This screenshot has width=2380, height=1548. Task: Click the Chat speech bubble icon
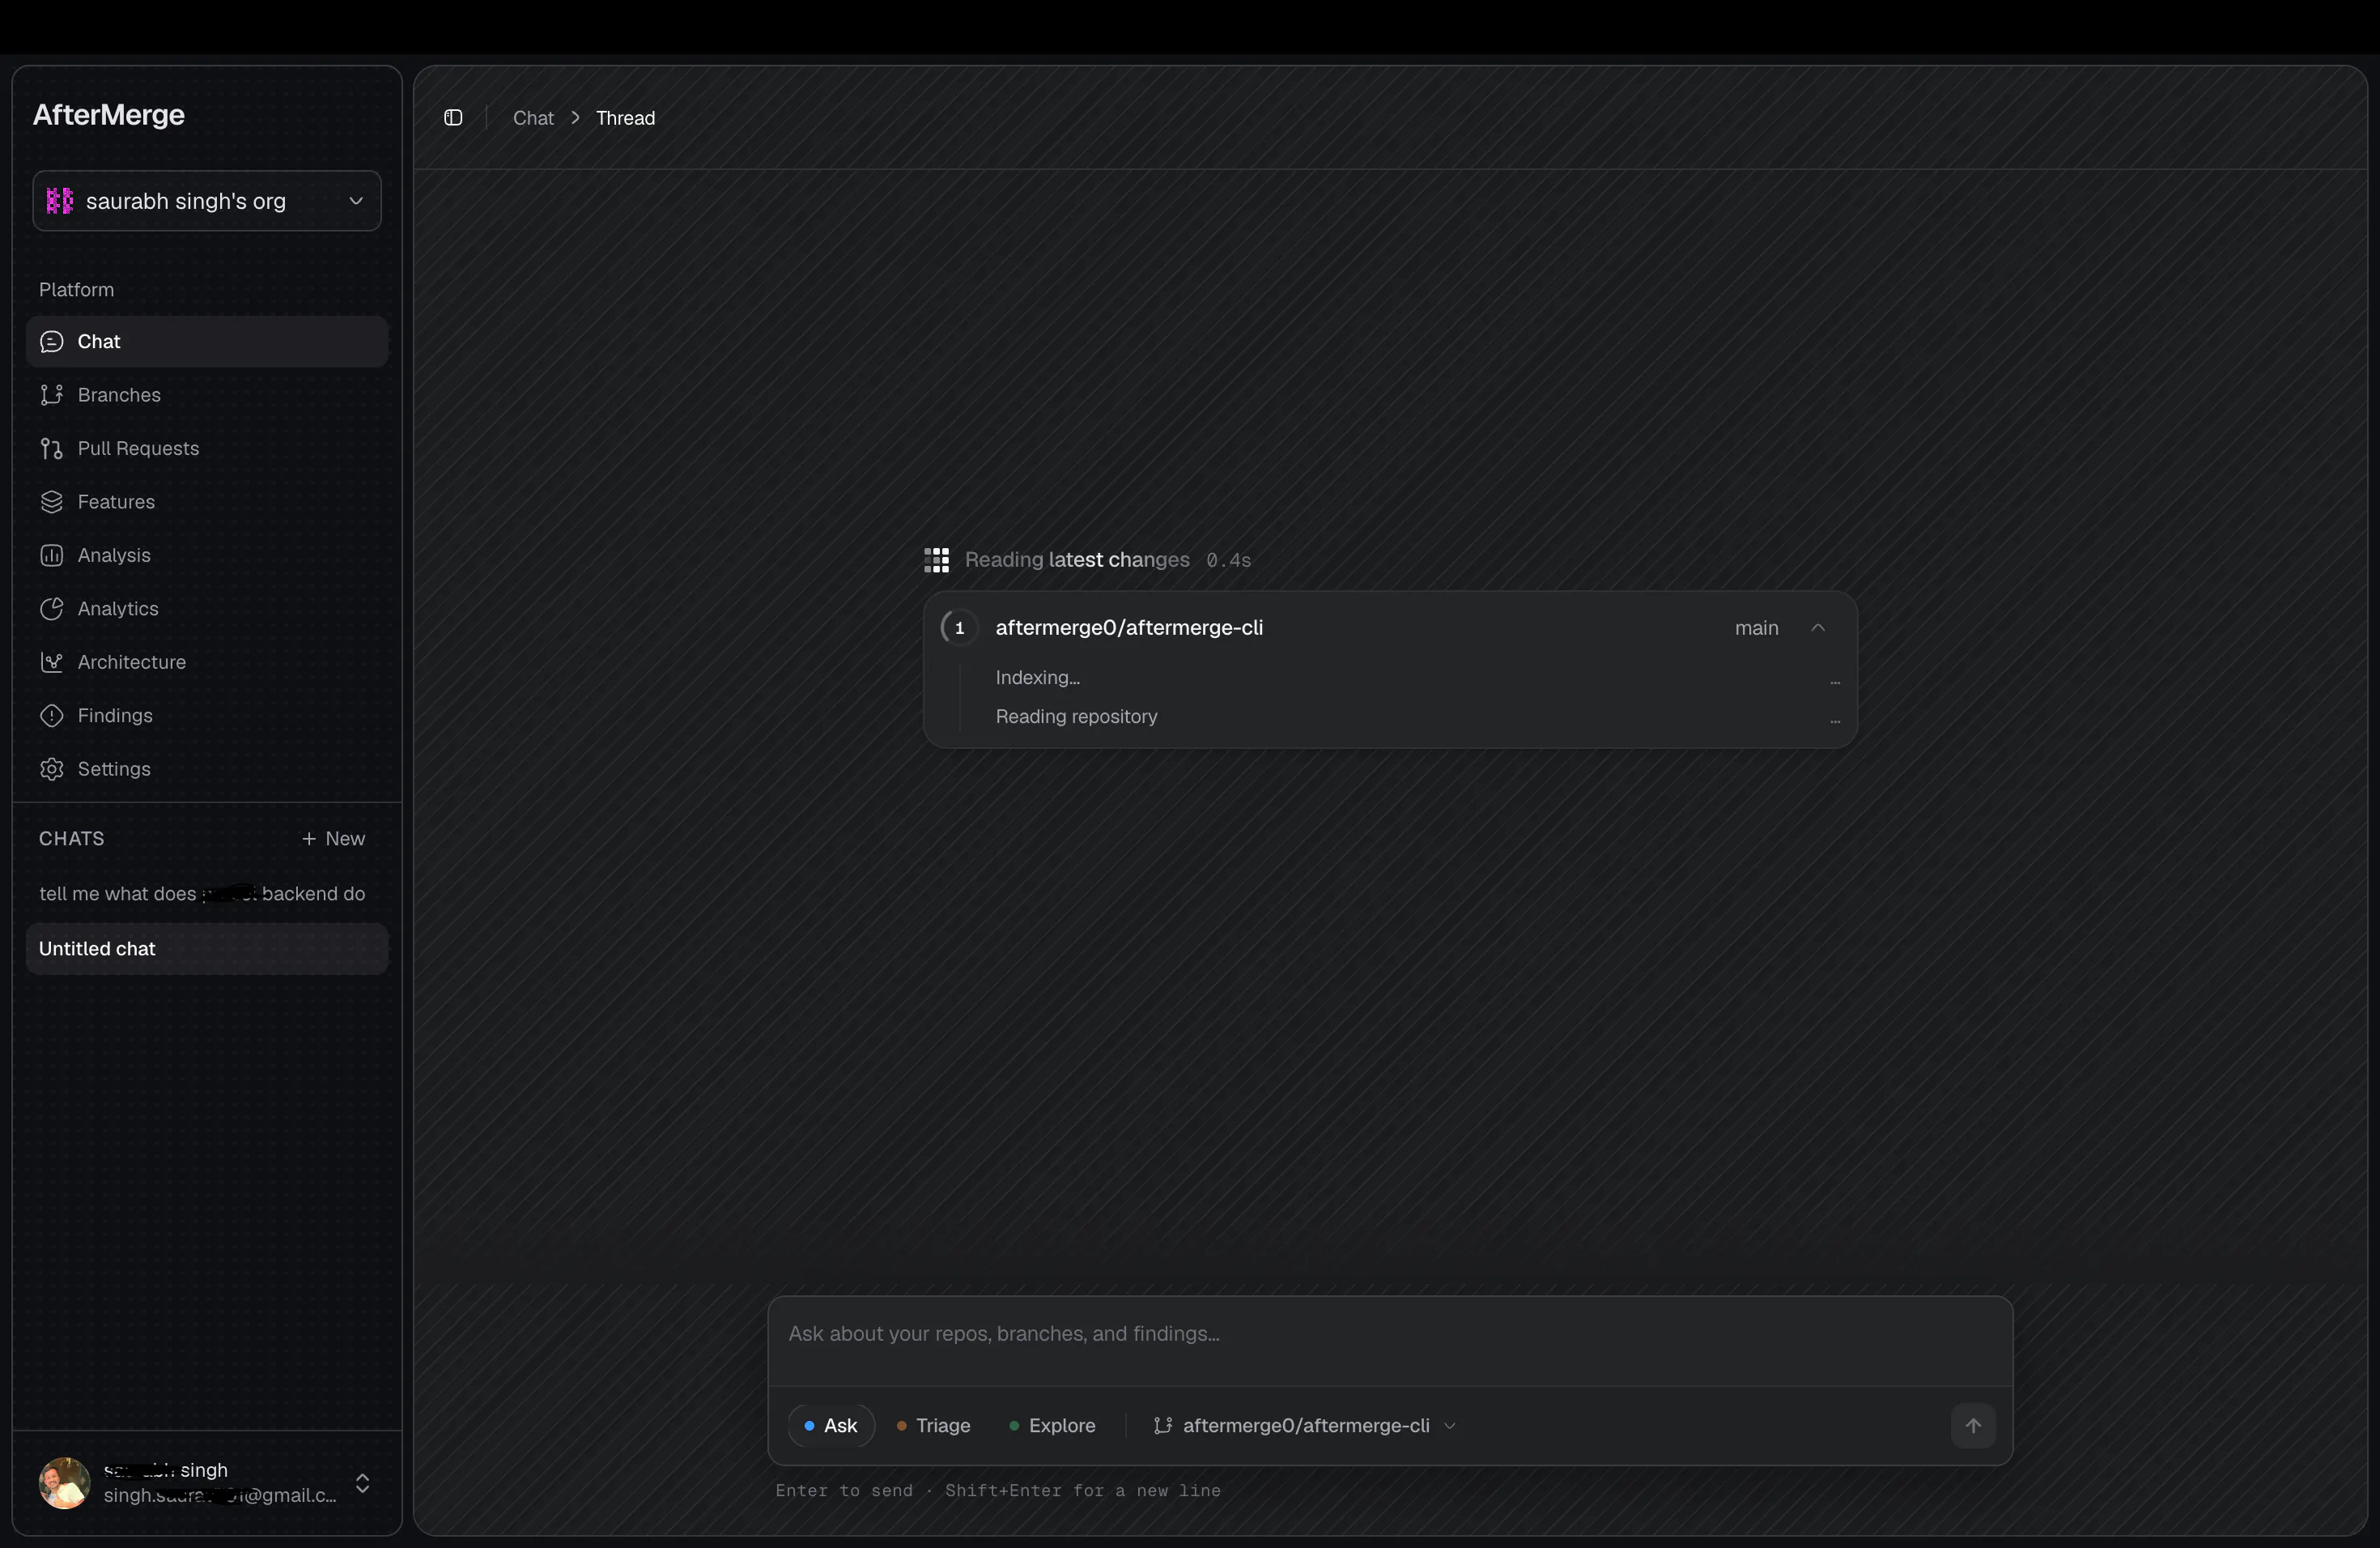point(52,342)
